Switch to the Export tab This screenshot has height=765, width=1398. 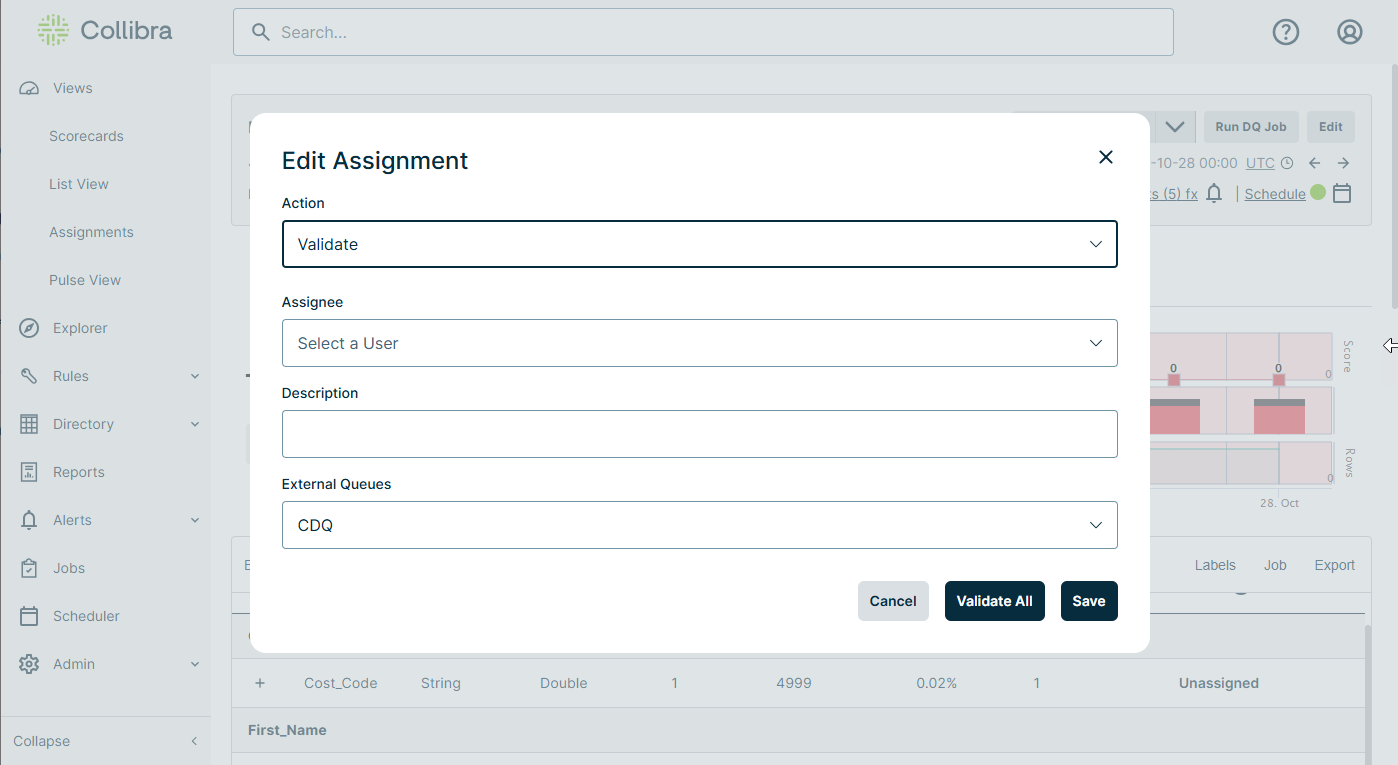[1334, 565]
